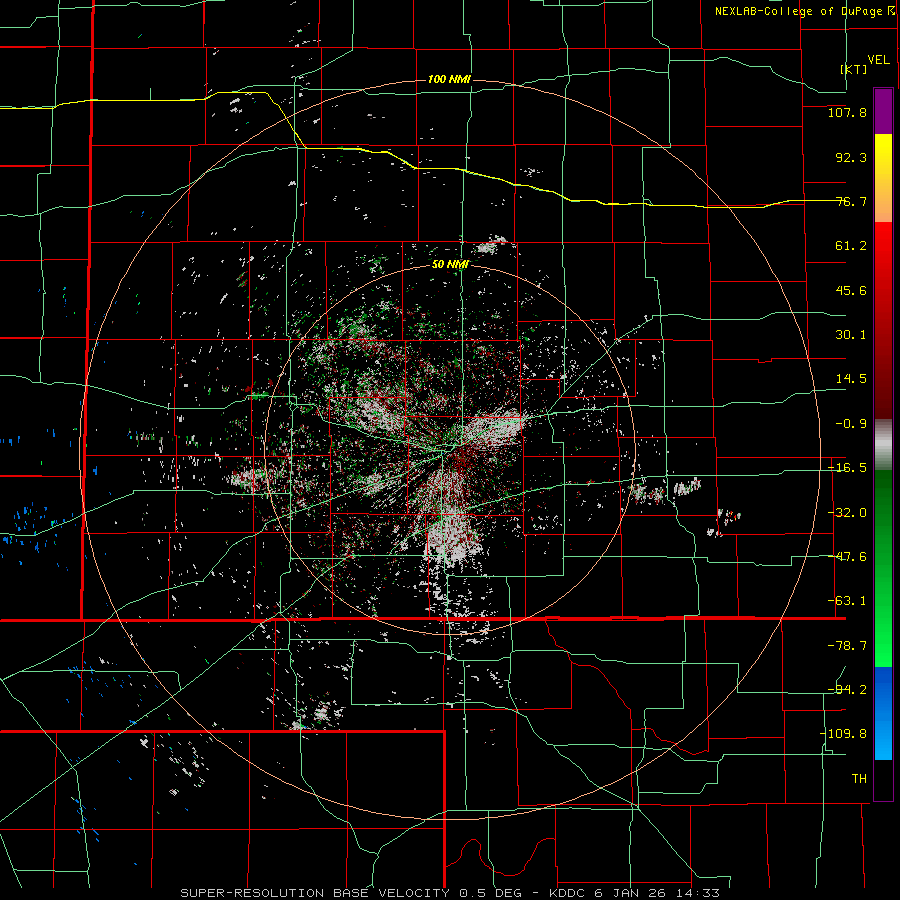The width and height of the screenshot is (900, 900).
Task: Click the 30.1 legend value
Action: [x=851, y=335]
